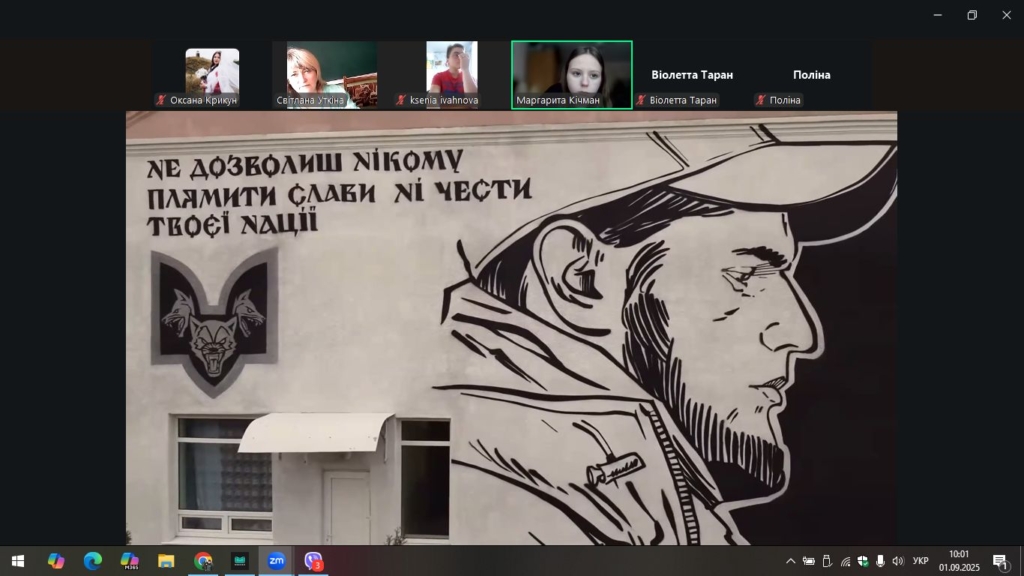The width and height of the screenshot is (1024, 576).
Task: Open Microsoft Edge from the taskbar
Action: (x=93, y=561)
